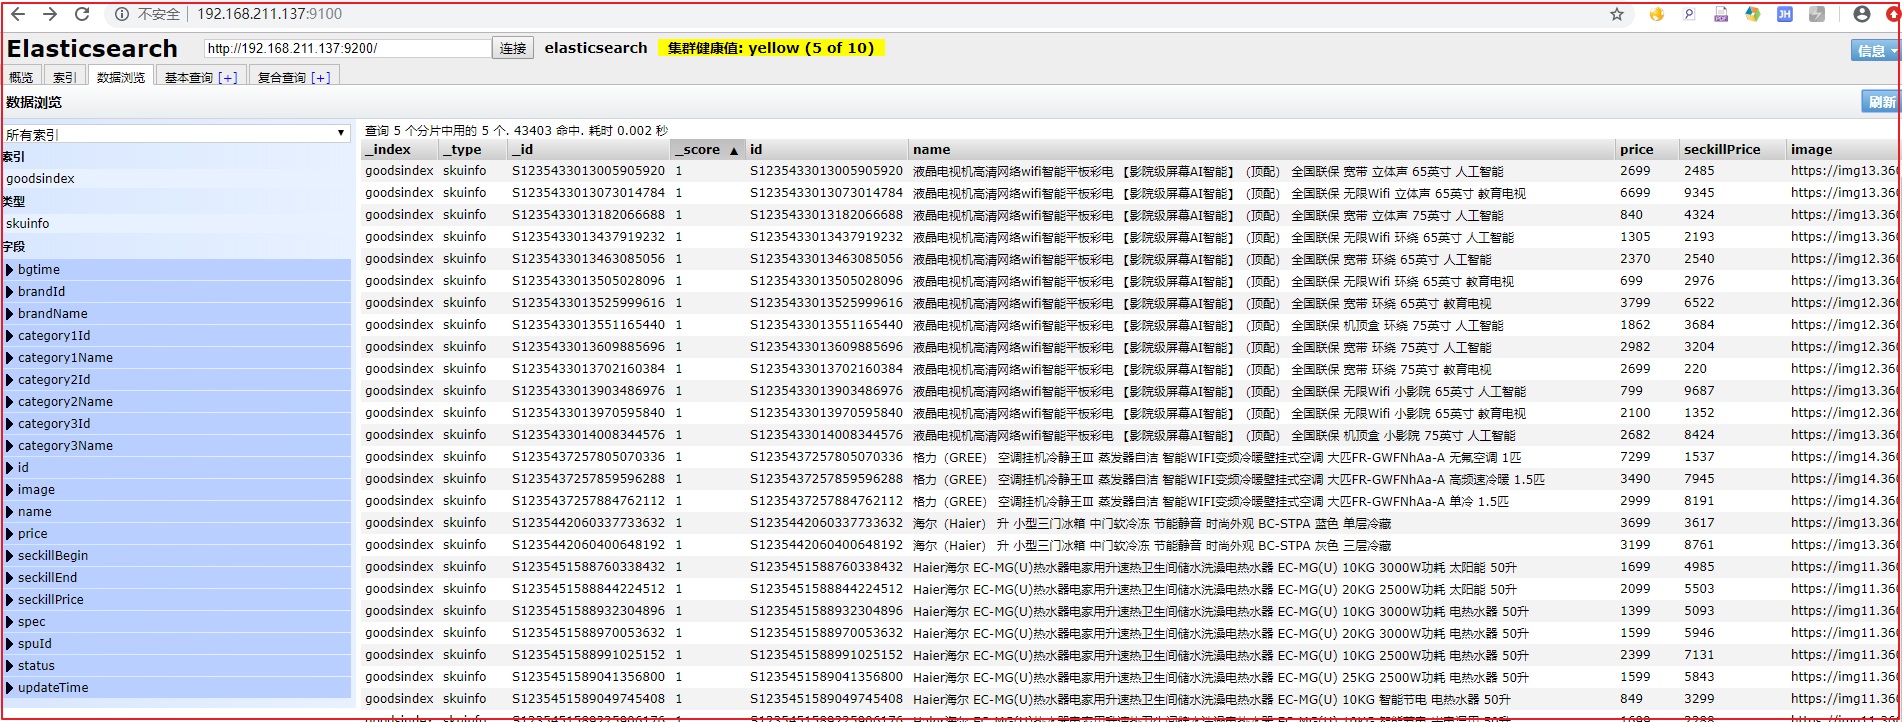Image resolution: width=1902 pixels, height=722 pixels.
Task: Open the 信息 dropdown button
Action: click(x=1875, y=51)
